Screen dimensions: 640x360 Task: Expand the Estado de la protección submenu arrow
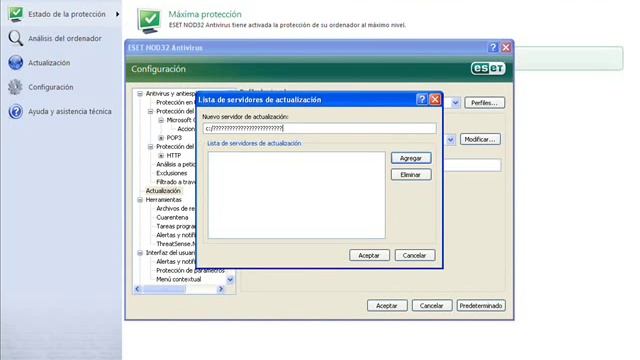point(118,14)
